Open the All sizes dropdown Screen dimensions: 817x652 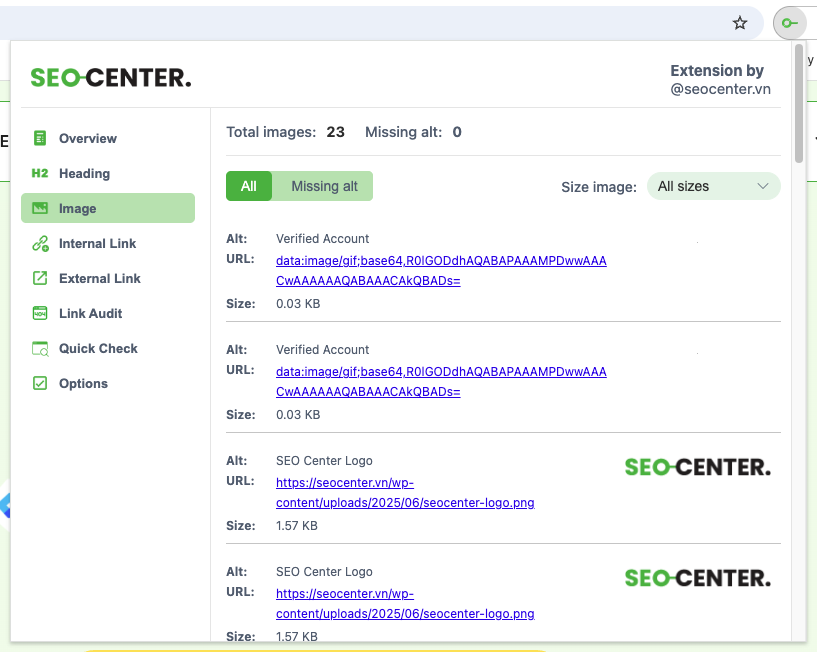pos(712,186)
